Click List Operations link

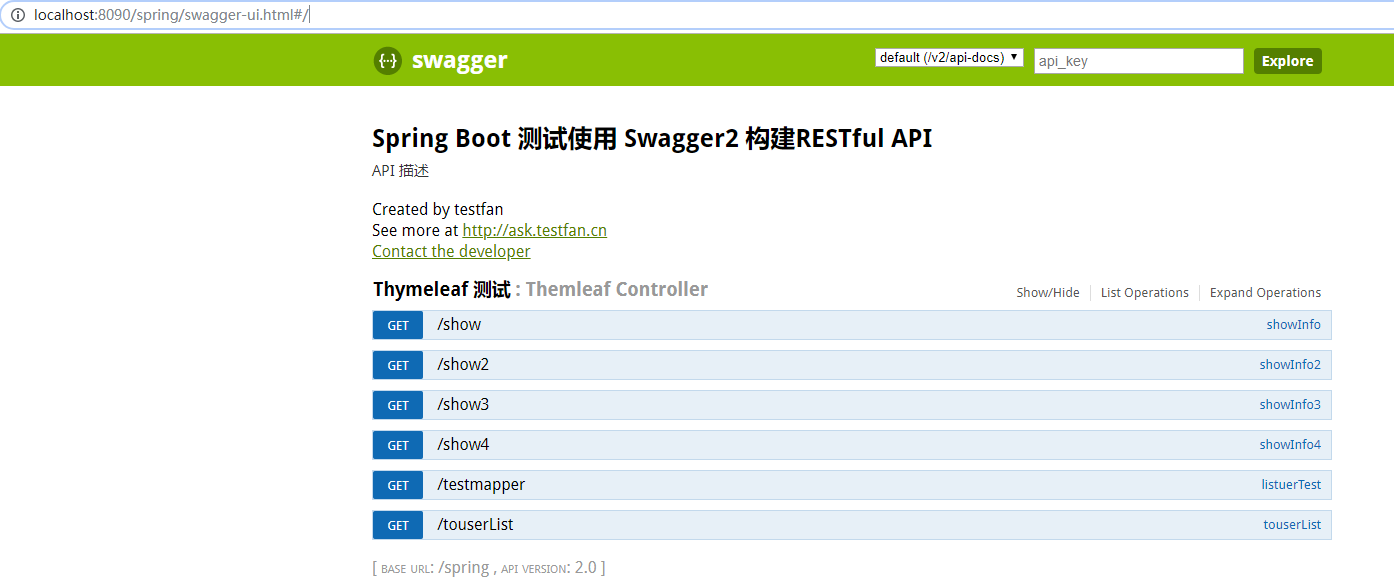click(x=1145, y=293)
